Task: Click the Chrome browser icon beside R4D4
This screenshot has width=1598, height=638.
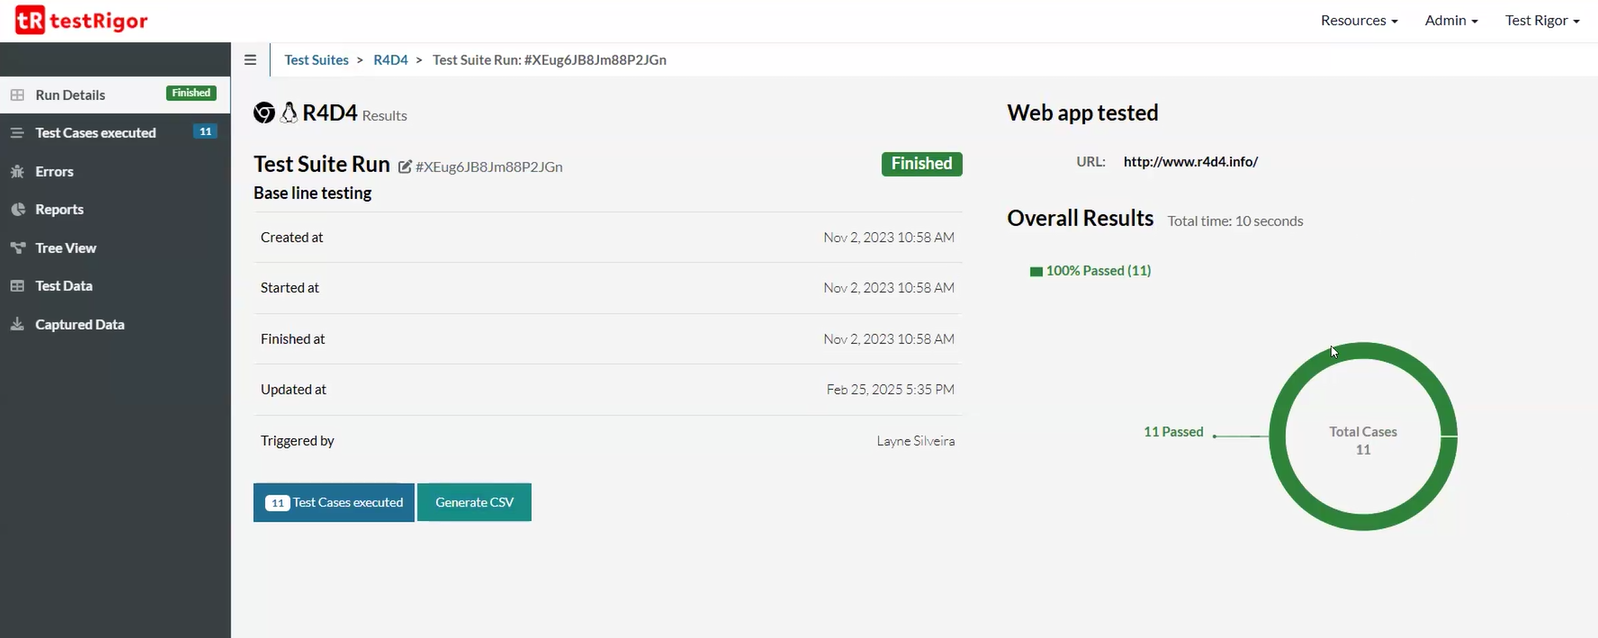Action: pos(264,113)
